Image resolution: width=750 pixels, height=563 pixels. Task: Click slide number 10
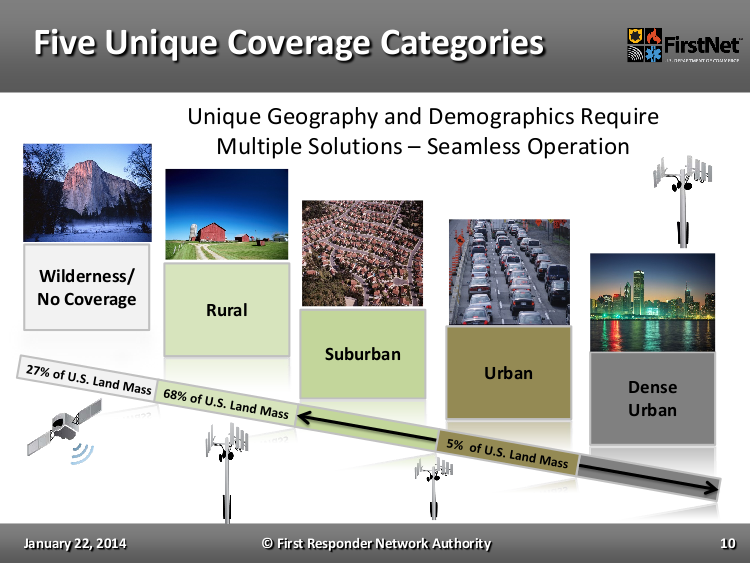click(728, 544)
